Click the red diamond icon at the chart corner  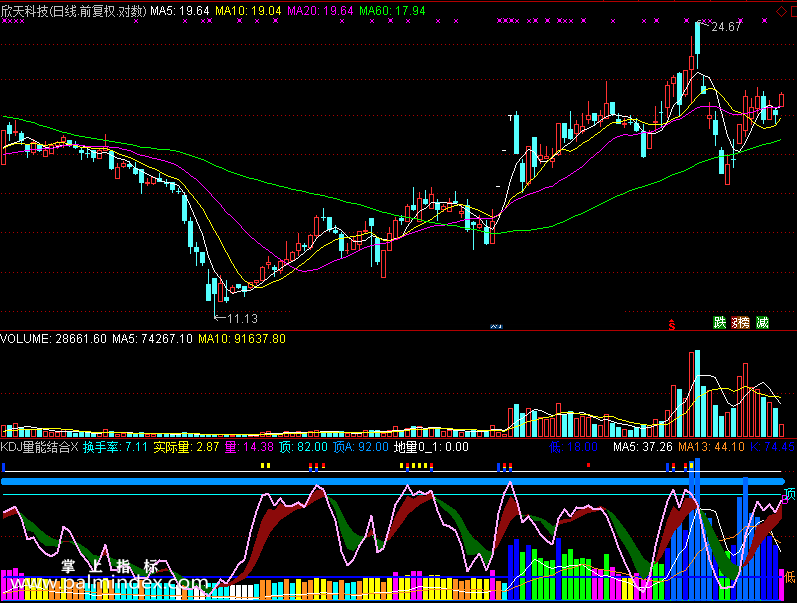pyautogui.click(x=781, y=11)
